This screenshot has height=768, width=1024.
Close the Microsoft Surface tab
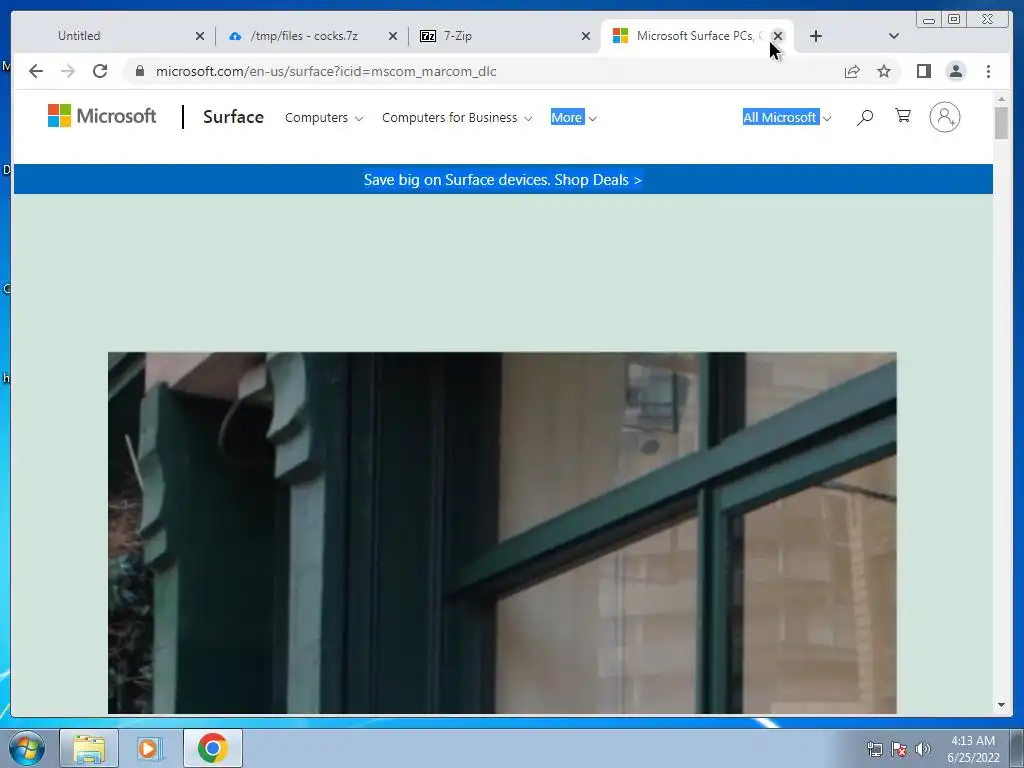(778, 36)
